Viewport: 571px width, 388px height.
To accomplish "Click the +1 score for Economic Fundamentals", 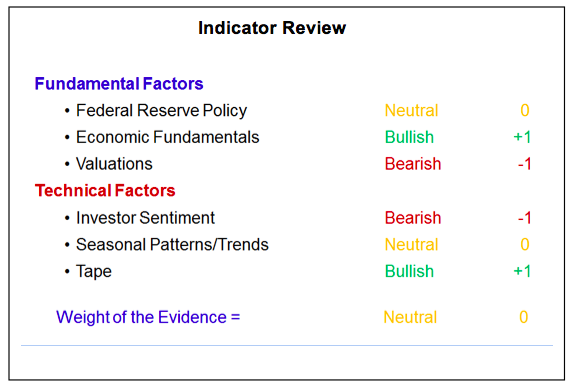I will 522,137.
